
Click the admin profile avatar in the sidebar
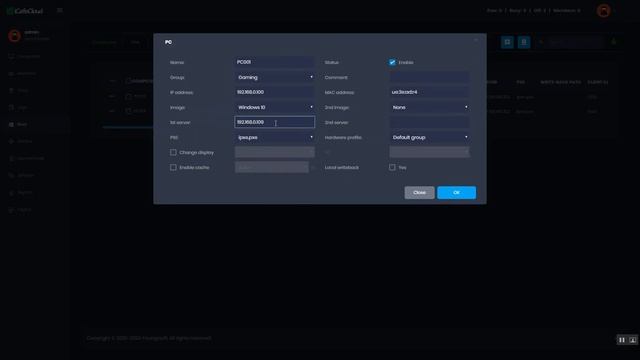(x=14, y=36)
